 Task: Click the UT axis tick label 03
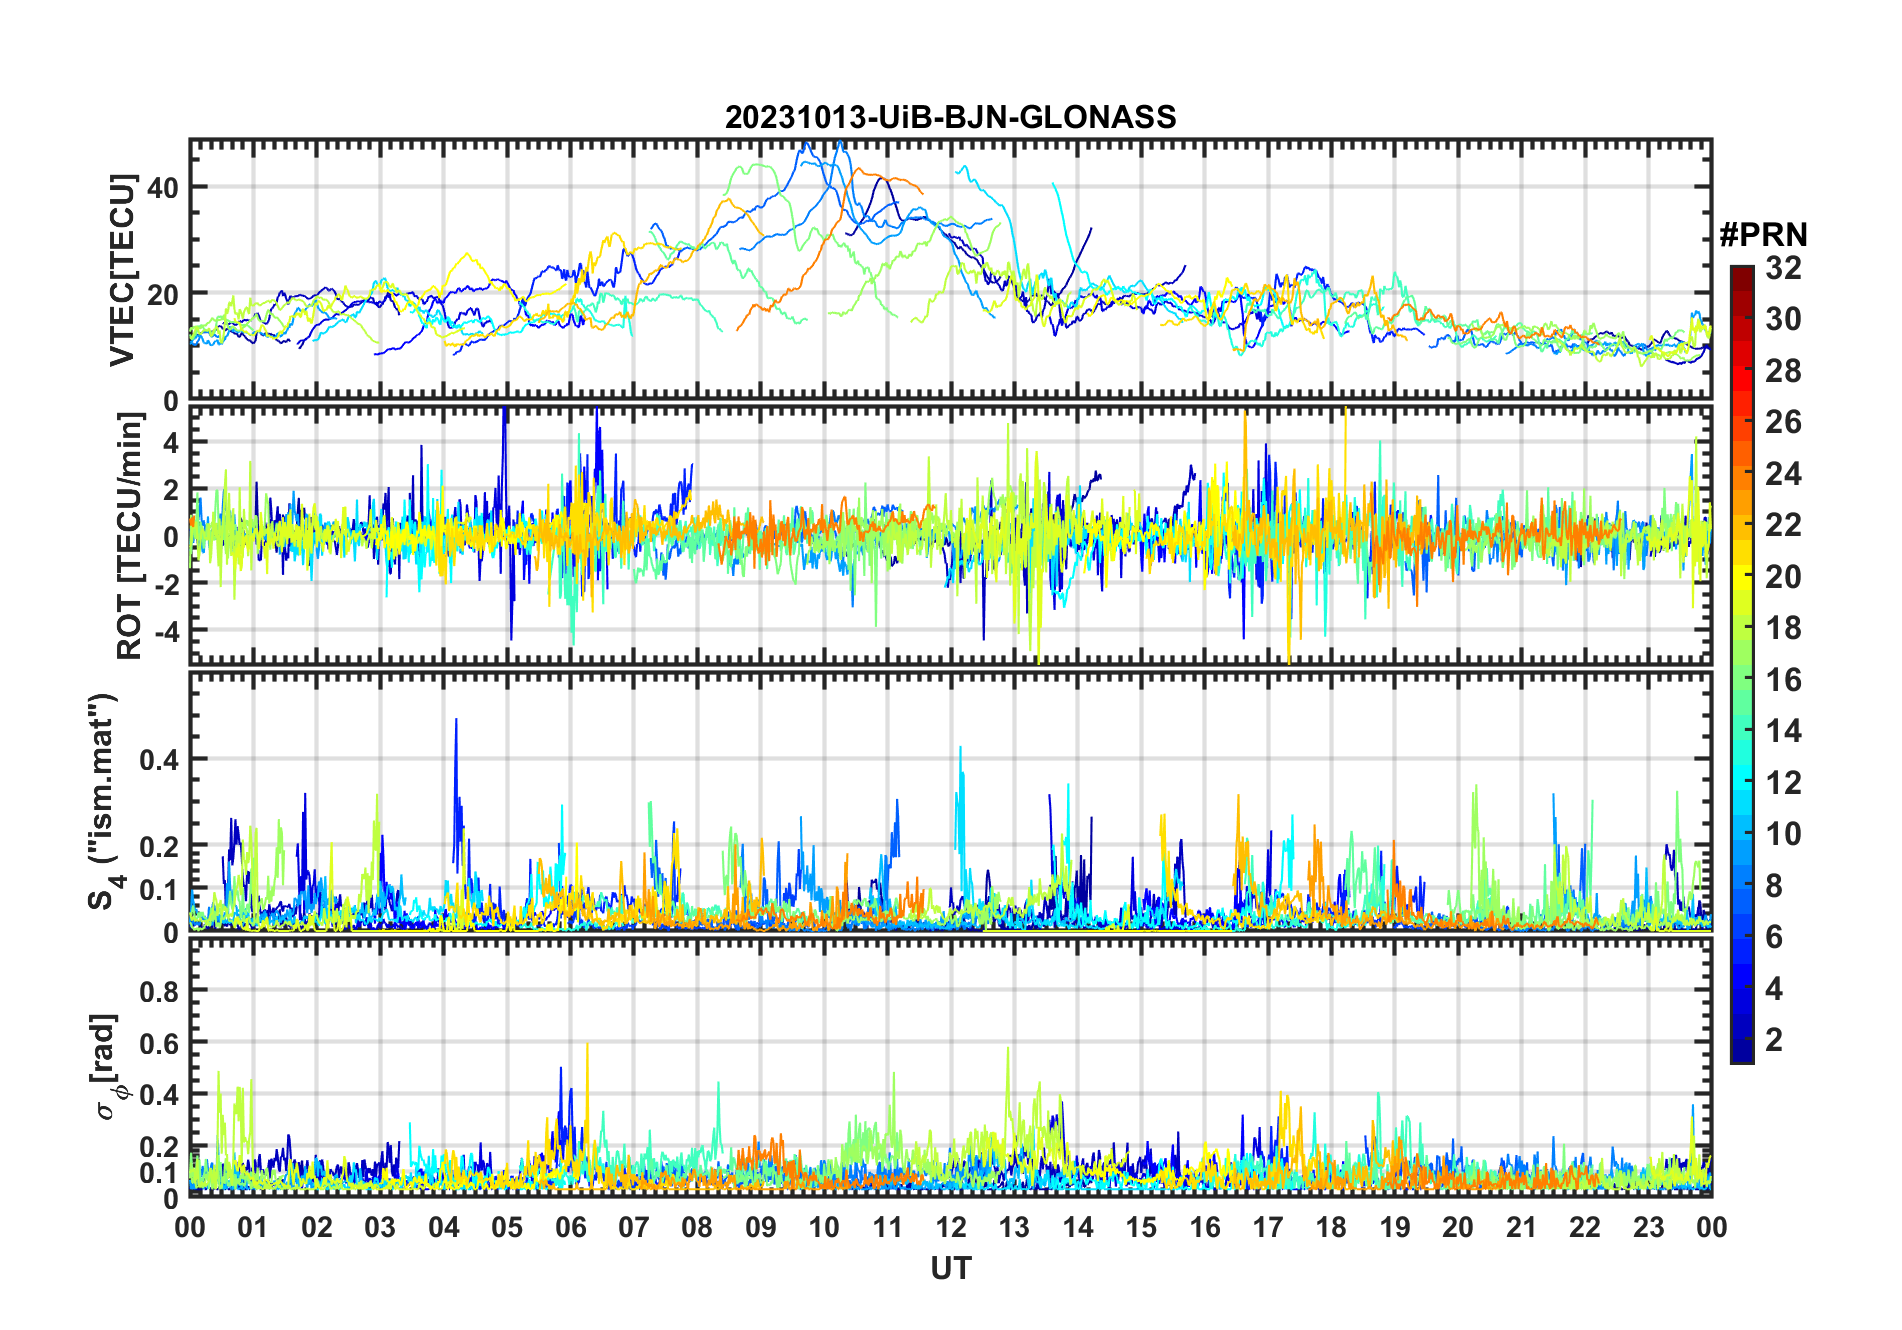tap(380, 1227)
